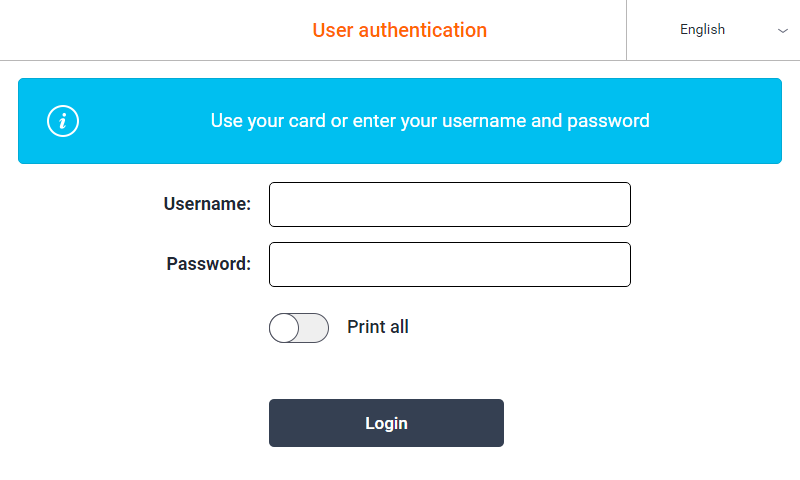Focus the Password input field
Screen dimensions: 800x480
pyautogui.click(x=449, y=264)
